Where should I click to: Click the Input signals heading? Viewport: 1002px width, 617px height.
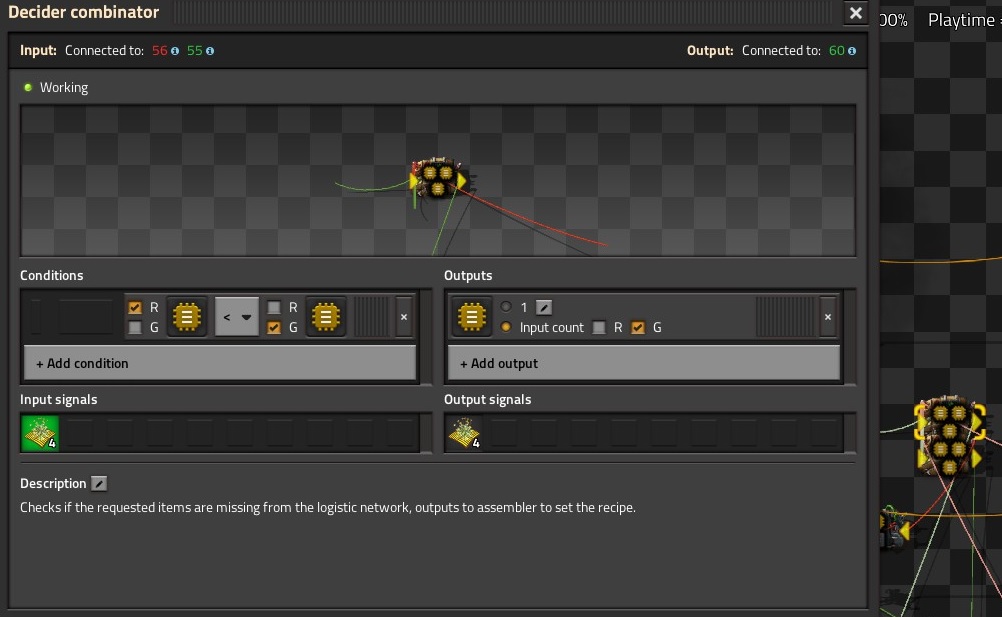tap(59, 400)
